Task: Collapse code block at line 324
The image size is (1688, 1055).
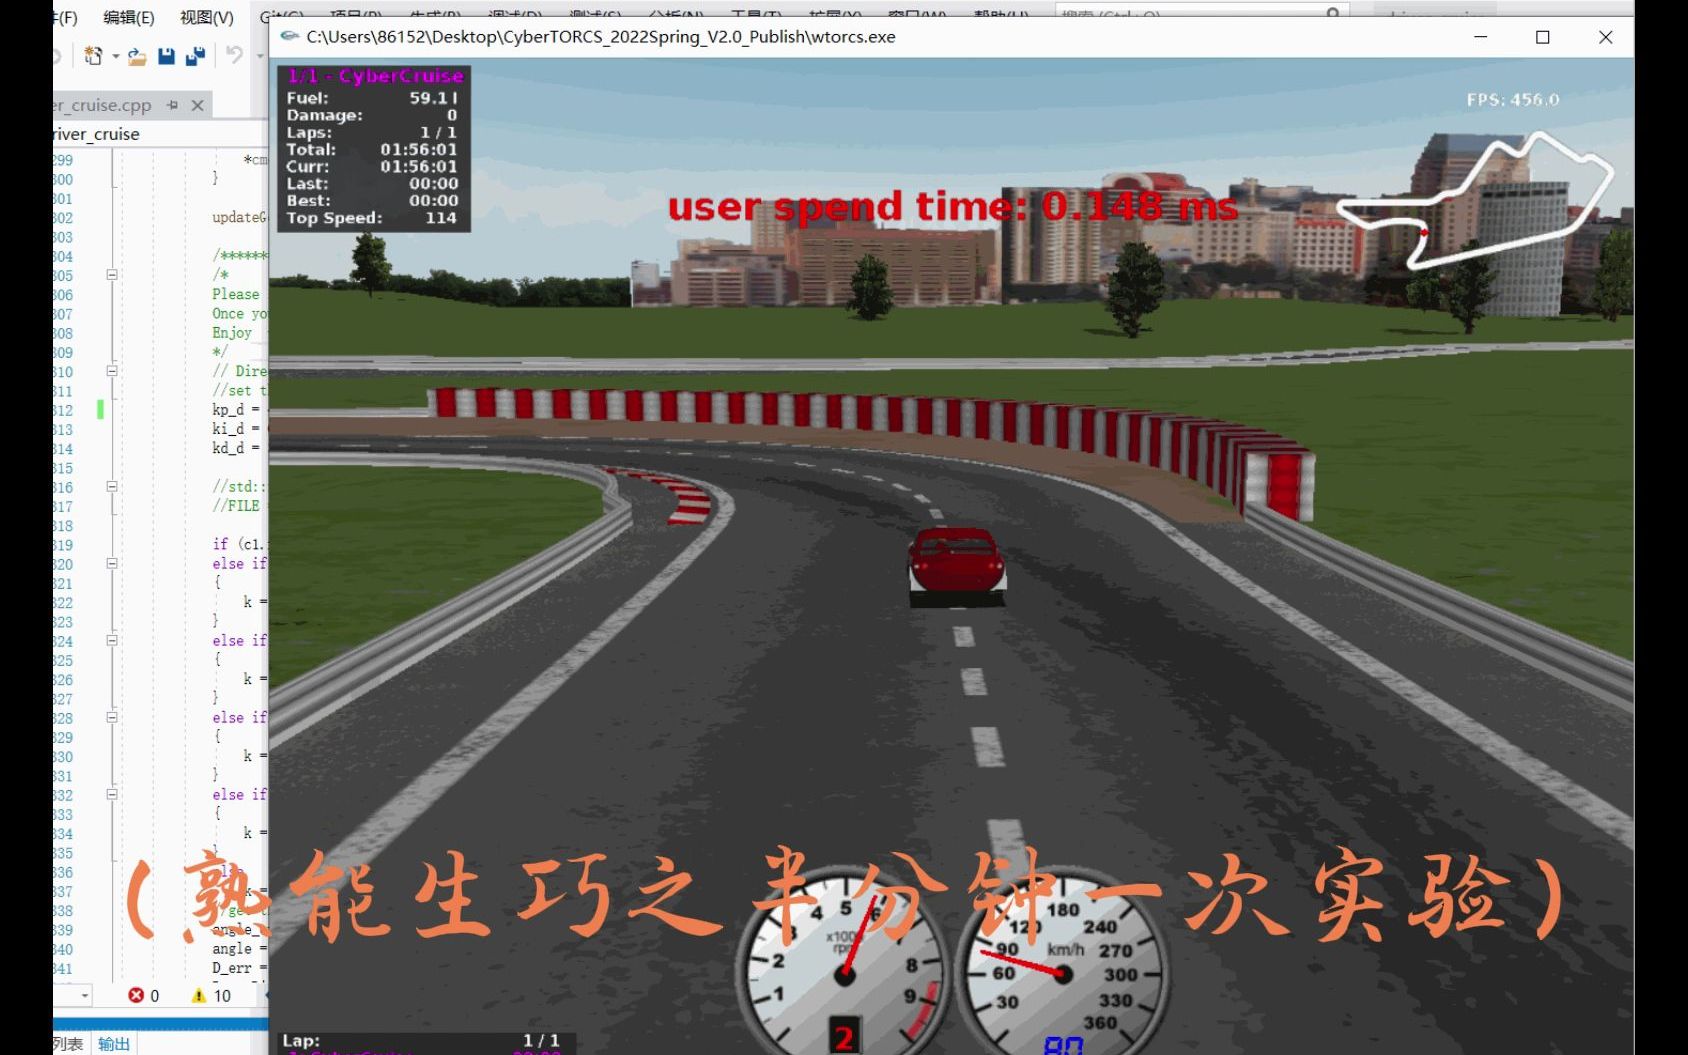Action: (x=112, y=641)
